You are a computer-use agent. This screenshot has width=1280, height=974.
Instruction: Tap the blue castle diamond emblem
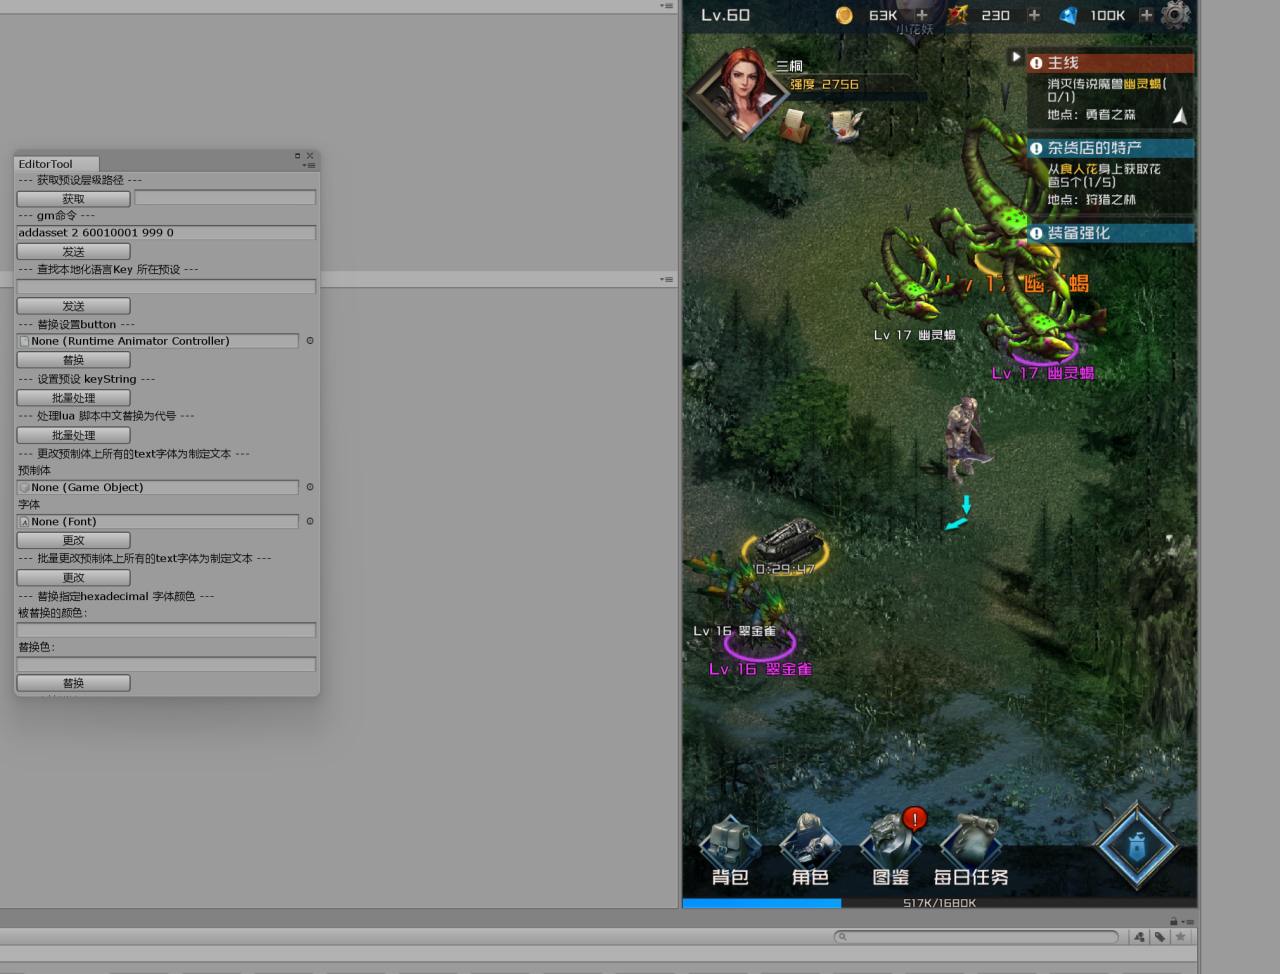(x=1137, y=846)
